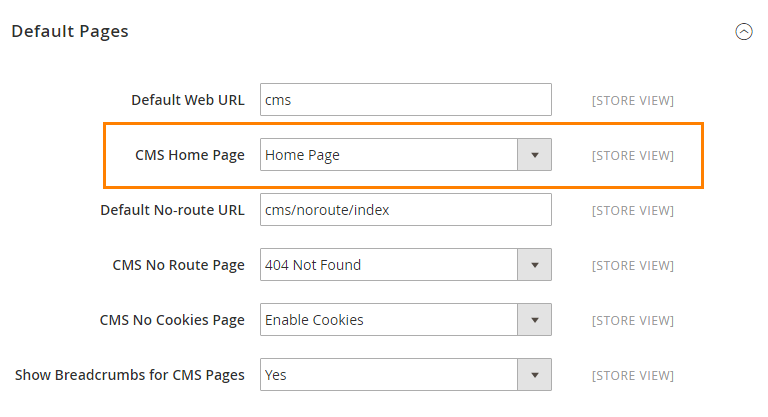The height and width of the screenshot is (417, 768).
Task: Open CMS No Cookies Page dropdown arrow
Action: (534, 319)
